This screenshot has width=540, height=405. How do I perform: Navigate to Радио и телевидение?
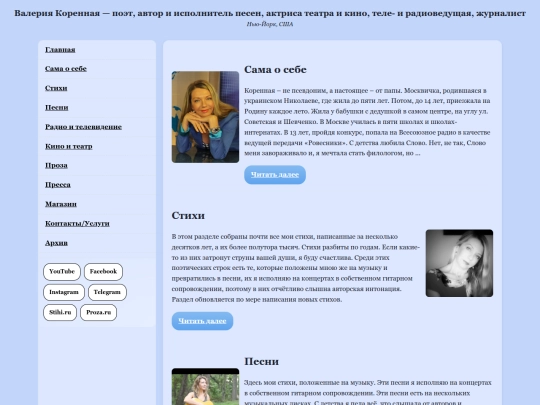[x=83, y=127]
